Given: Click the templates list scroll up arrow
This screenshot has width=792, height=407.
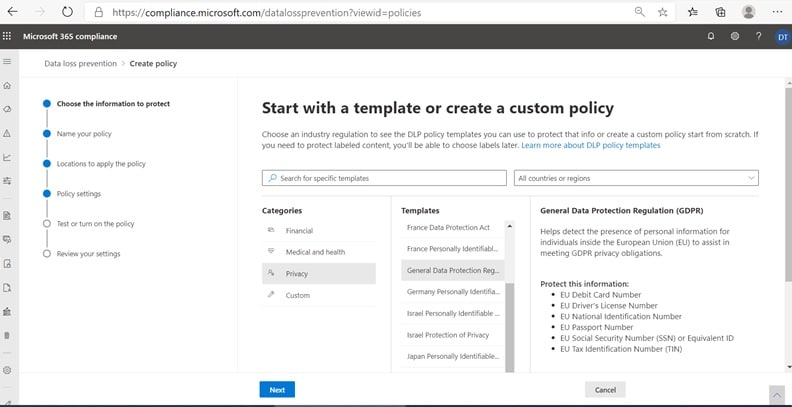Looking at the screenshot, I should click(x=509, y=226).
